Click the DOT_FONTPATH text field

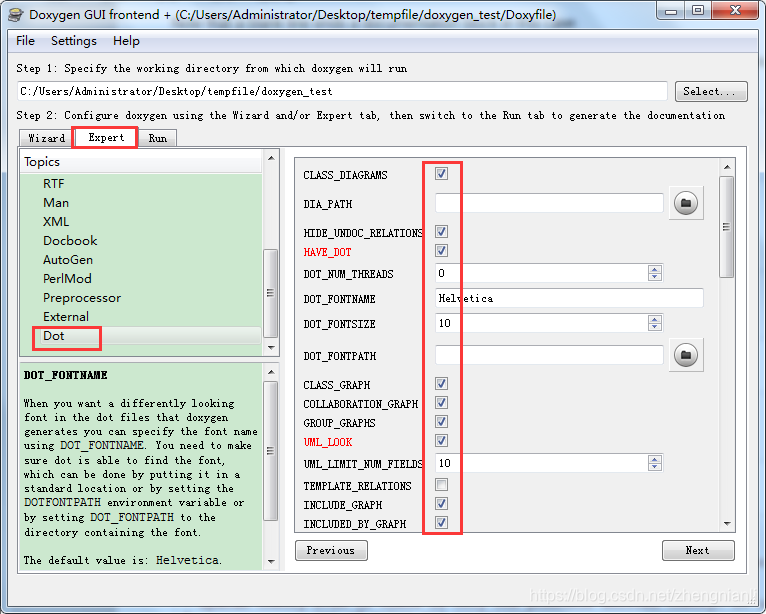click(549, 355)
